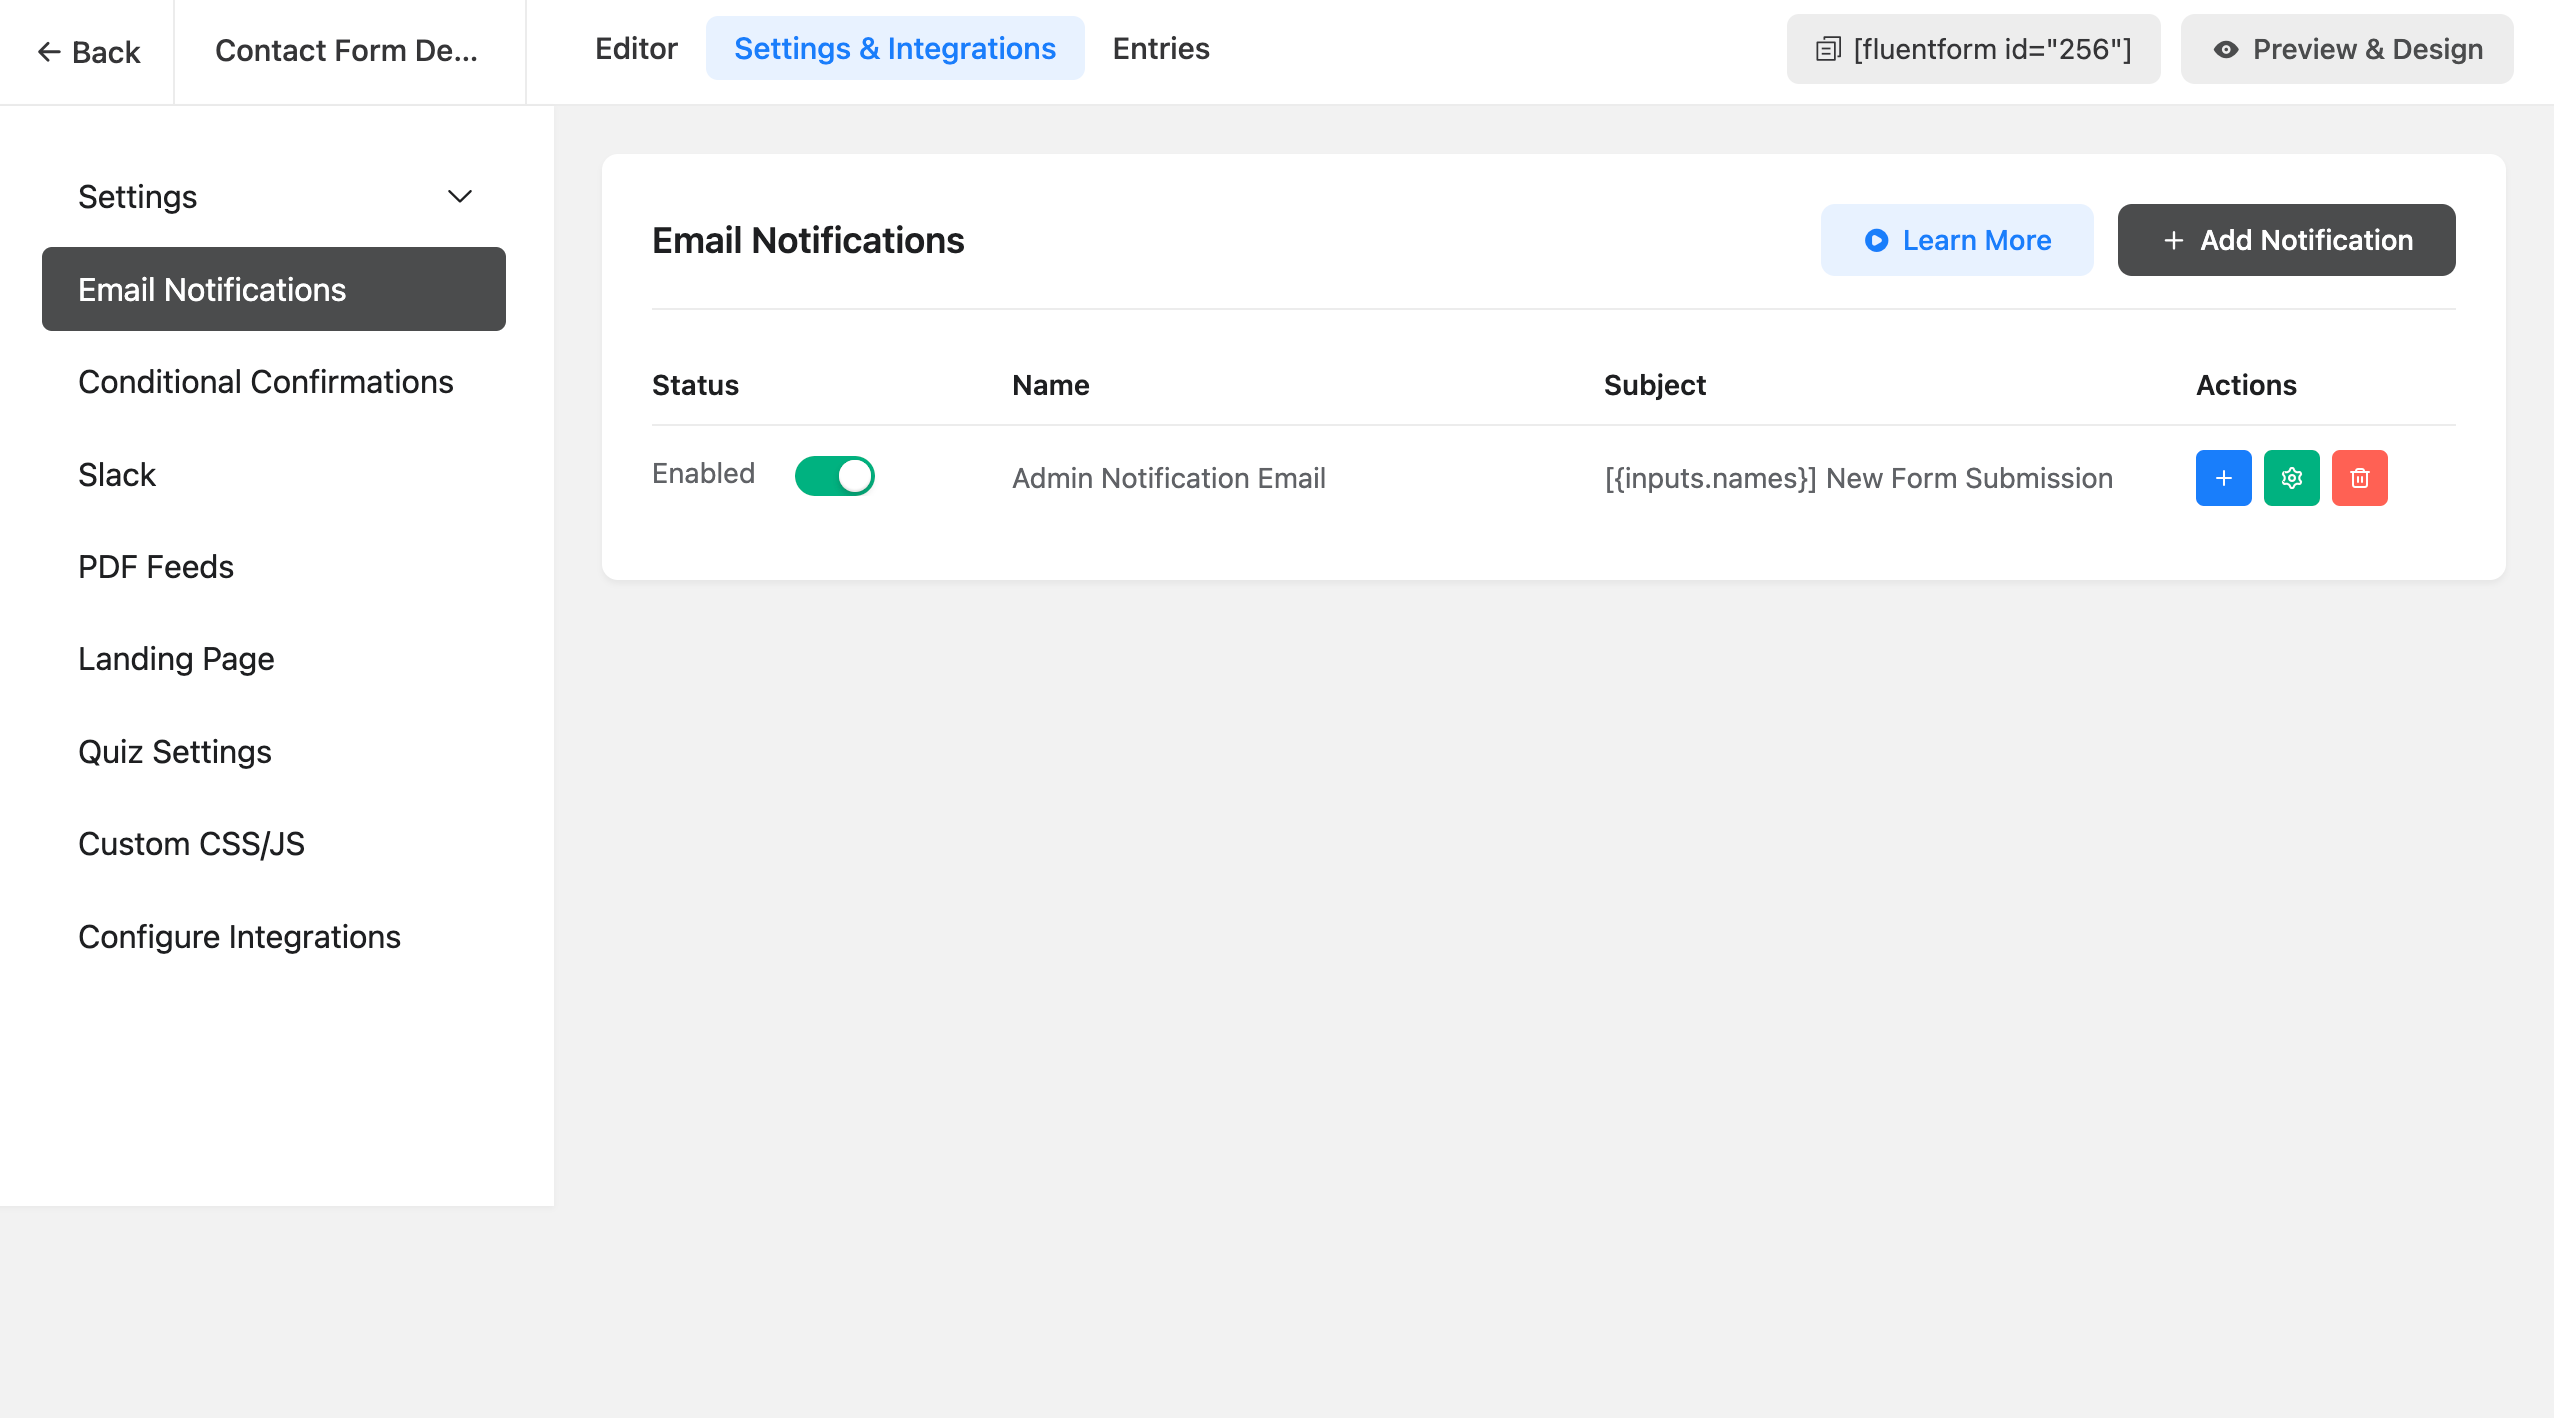Toggle the Admin Notification Email enabled switch
2554x1418 pixels.
tap(836, 477)
